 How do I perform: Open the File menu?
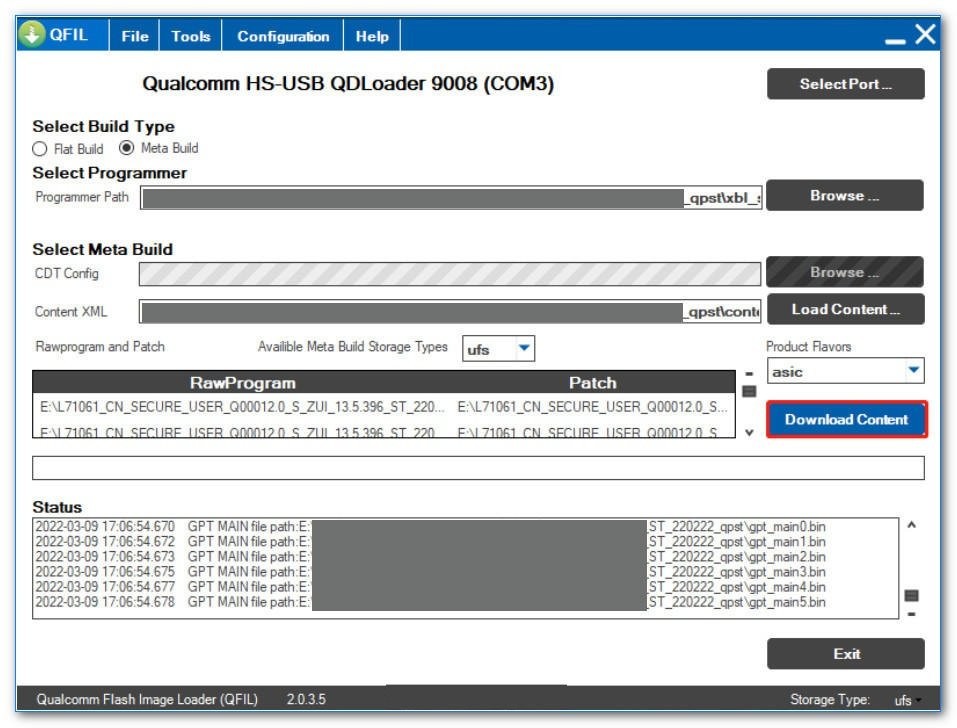pos(134,36)
